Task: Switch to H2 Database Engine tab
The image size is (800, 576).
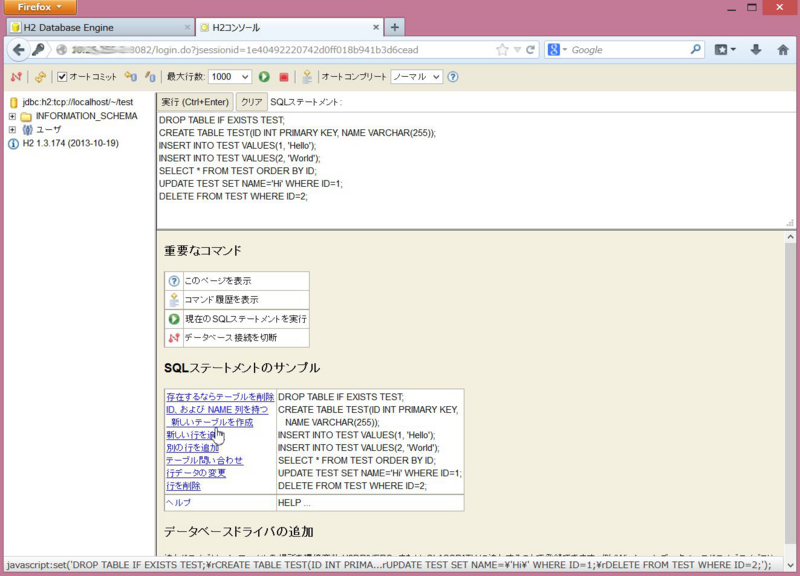Action: tap(100, 28)
